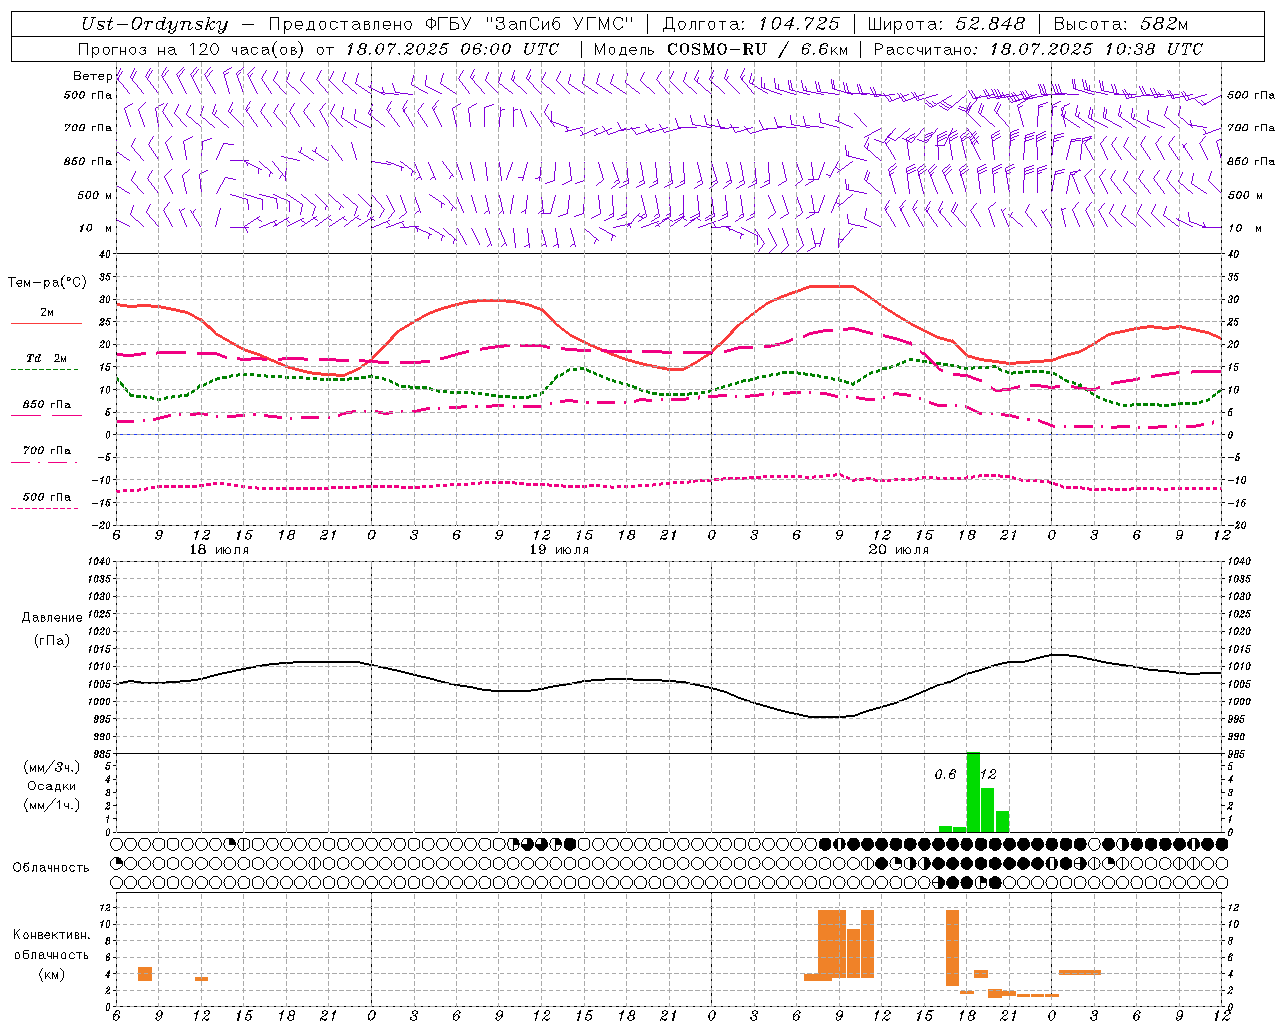Screen dimensions: 1280x1024
Task: Select the elevation text Высота: 582м
Action: pos(1121,25)
